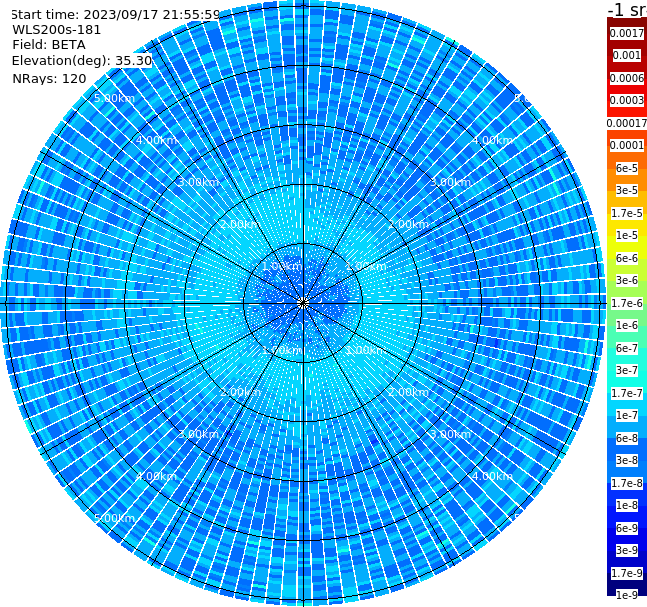Click the Field: BETA label
Viewport: 647px width, 607px height.
tap(49, 45)
